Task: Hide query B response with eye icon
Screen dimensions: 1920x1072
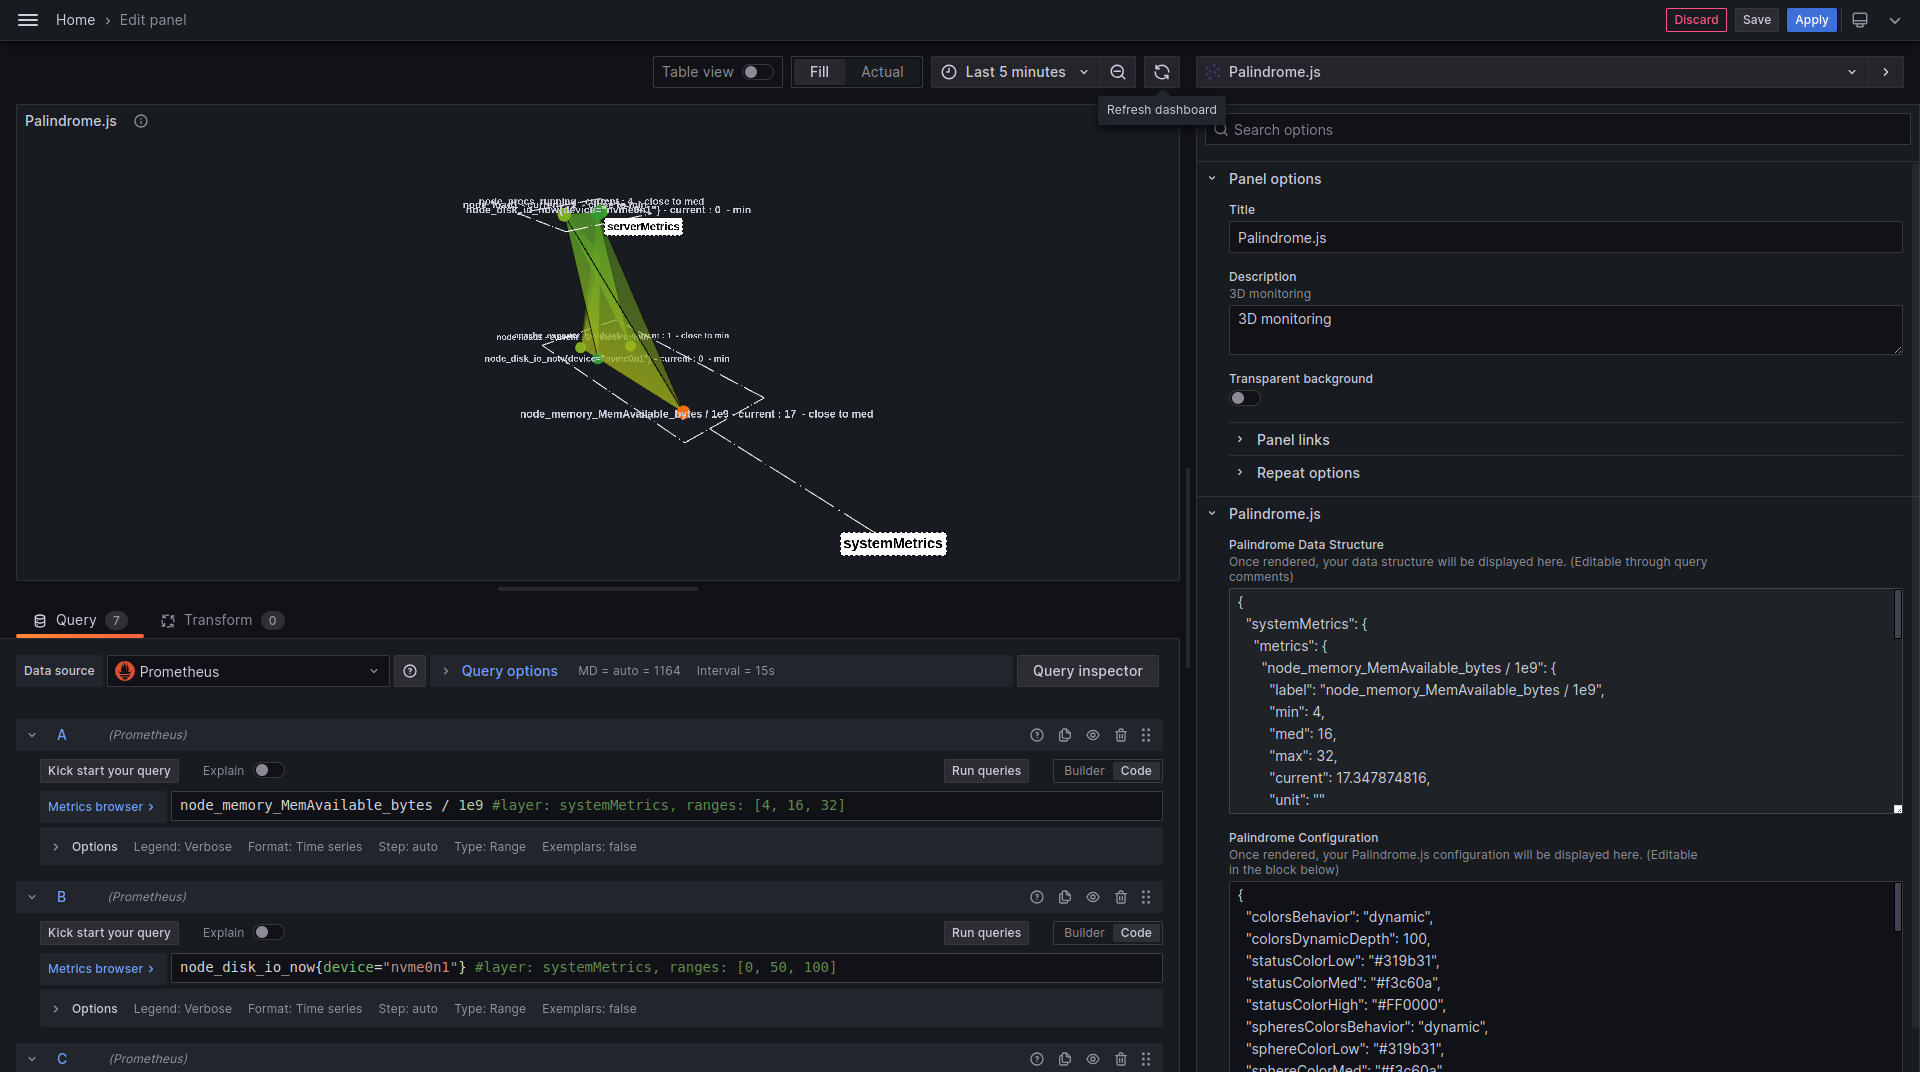Action: 1093,897
